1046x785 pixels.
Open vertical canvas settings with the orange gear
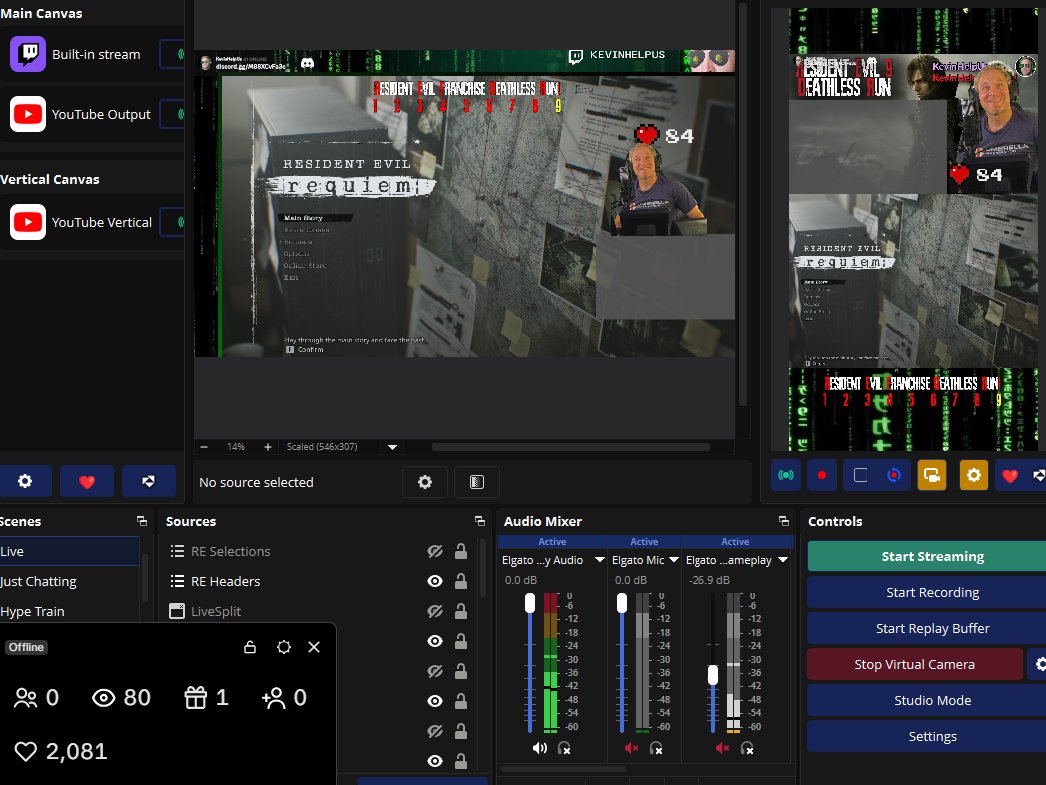[974, 476]
